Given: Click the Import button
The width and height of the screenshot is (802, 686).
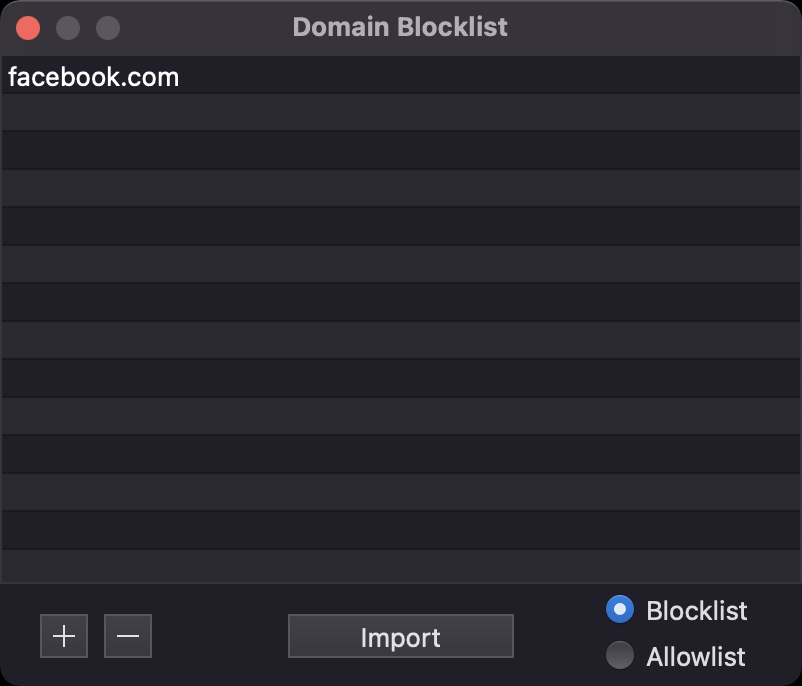Looking at the screenshot, I should 400,637.
